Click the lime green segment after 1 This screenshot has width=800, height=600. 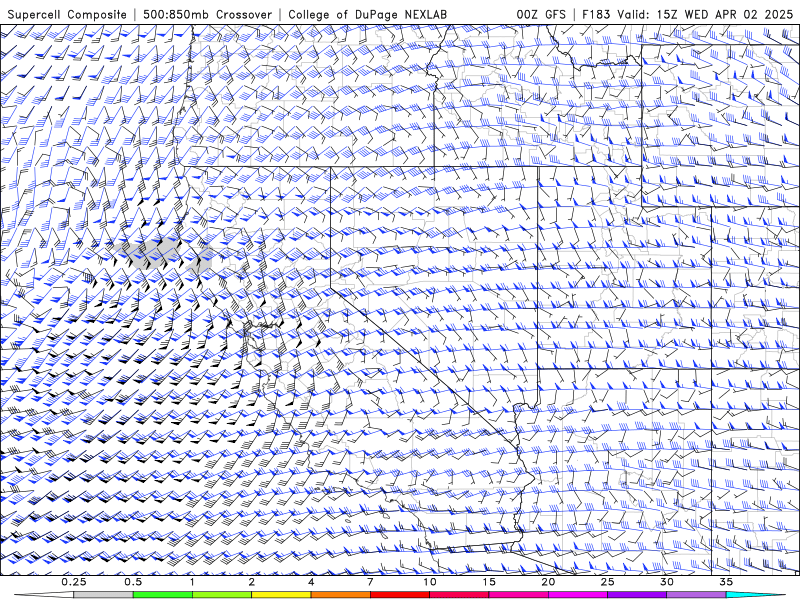point(221,595)
